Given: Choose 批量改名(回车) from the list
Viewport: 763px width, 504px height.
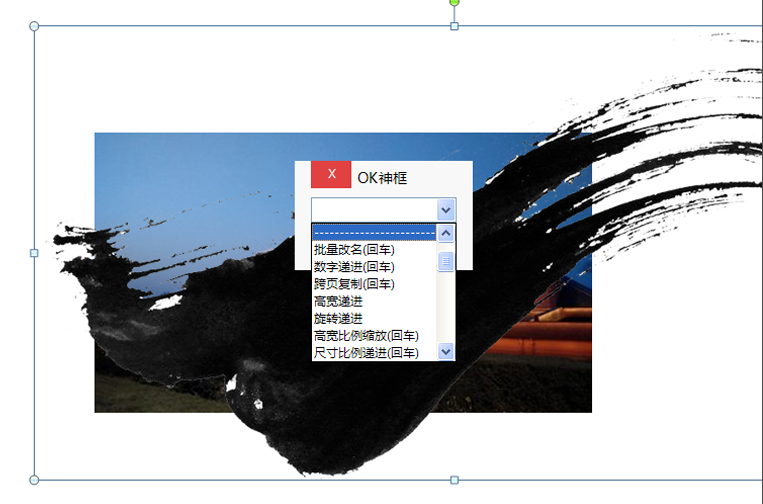Looking at the screenshot, I should pos(374,250).
